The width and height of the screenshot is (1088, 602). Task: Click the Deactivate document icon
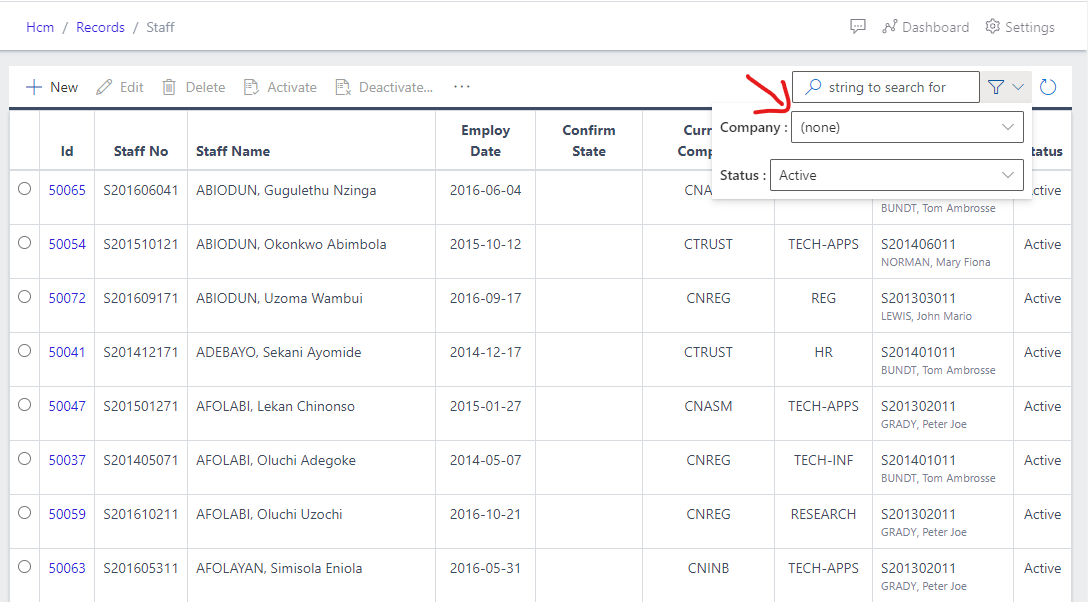(x=343, y=87)
